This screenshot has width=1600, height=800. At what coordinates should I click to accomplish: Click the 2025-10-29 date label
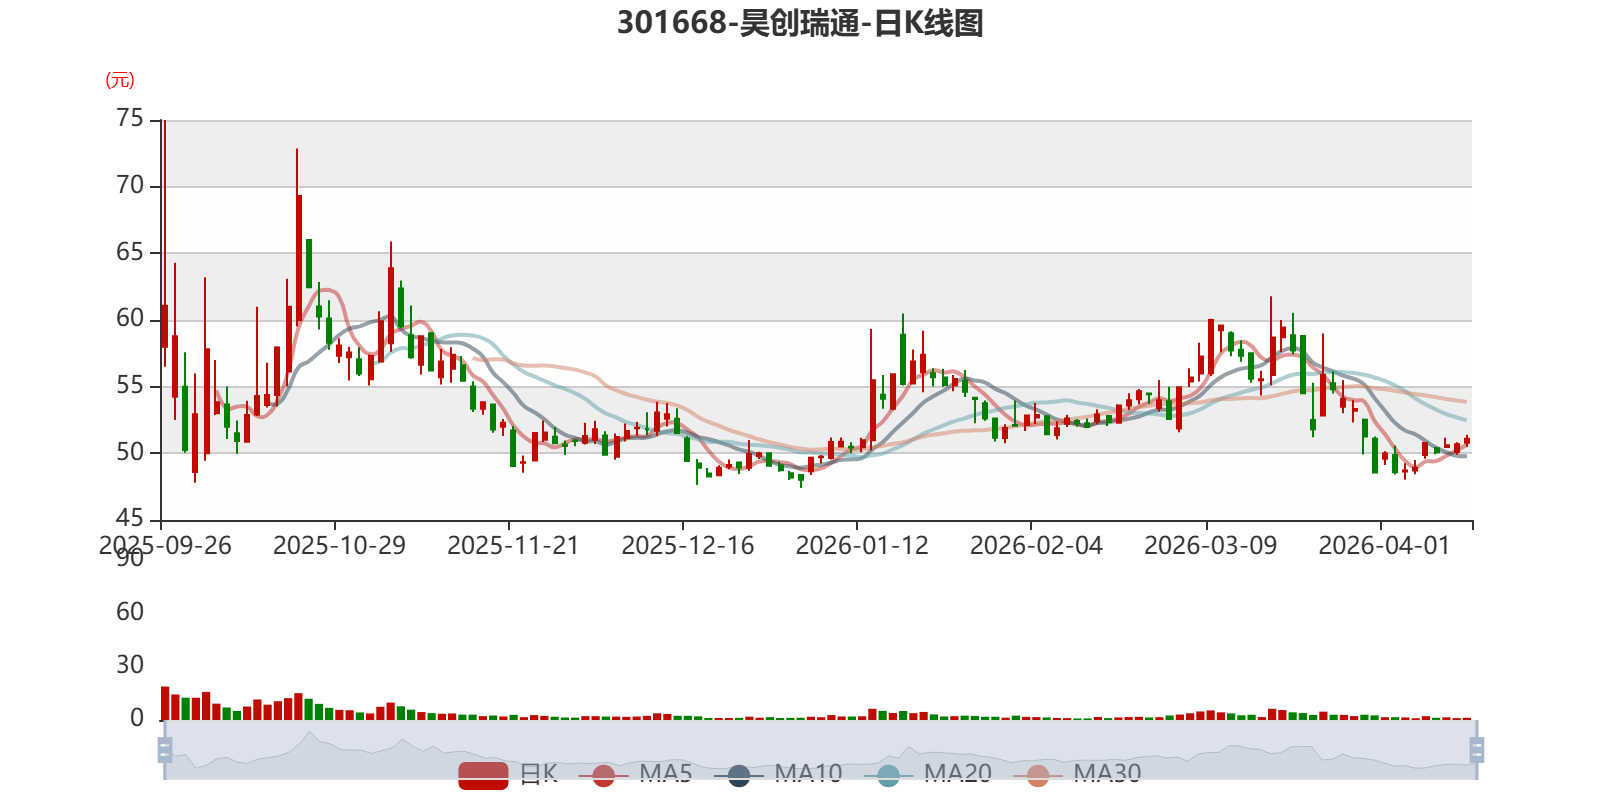tap(339, 546)
